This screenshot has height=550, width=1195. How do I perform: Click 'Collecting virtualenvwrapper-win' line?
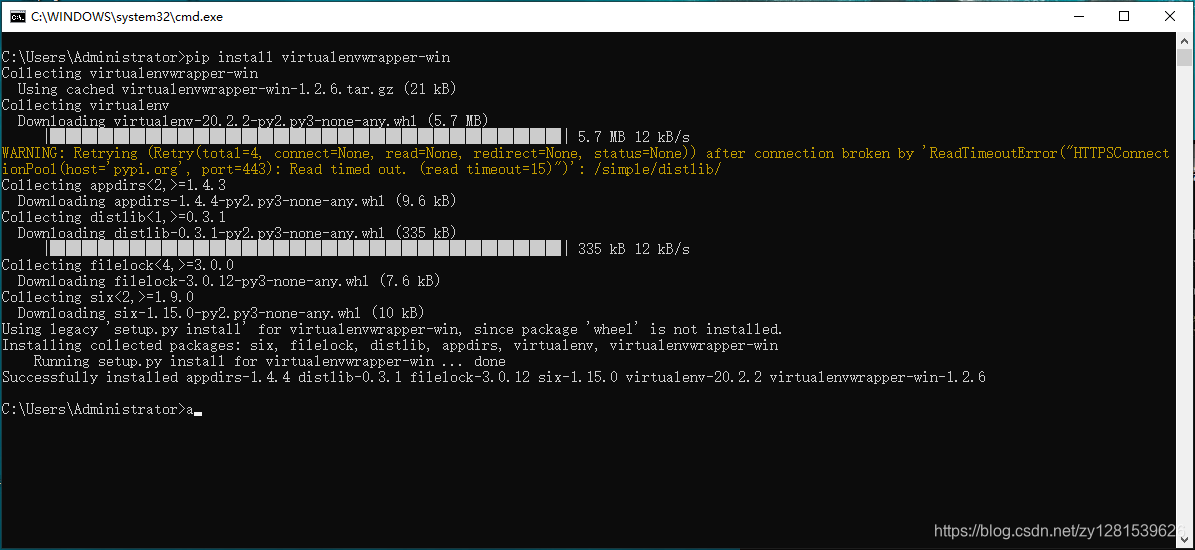pyautogui.click(x=130, y=73)
